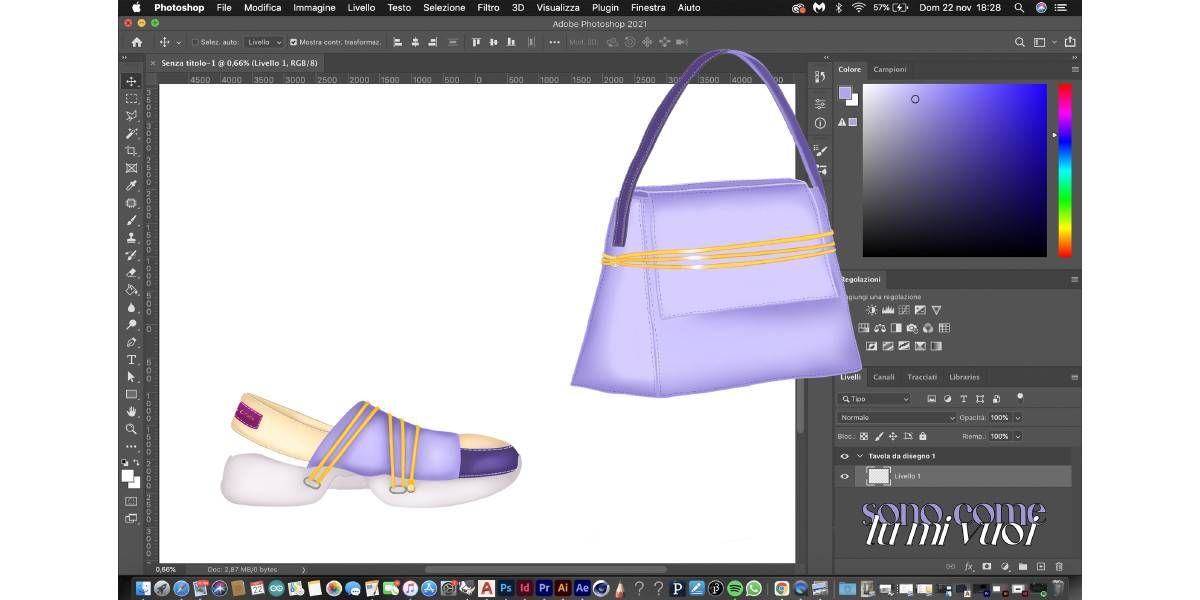Screen dimensions: 1200x600
Task: Uncheck Mostra contr. trasformaz. checkbox
Action: tap(293, 43)
